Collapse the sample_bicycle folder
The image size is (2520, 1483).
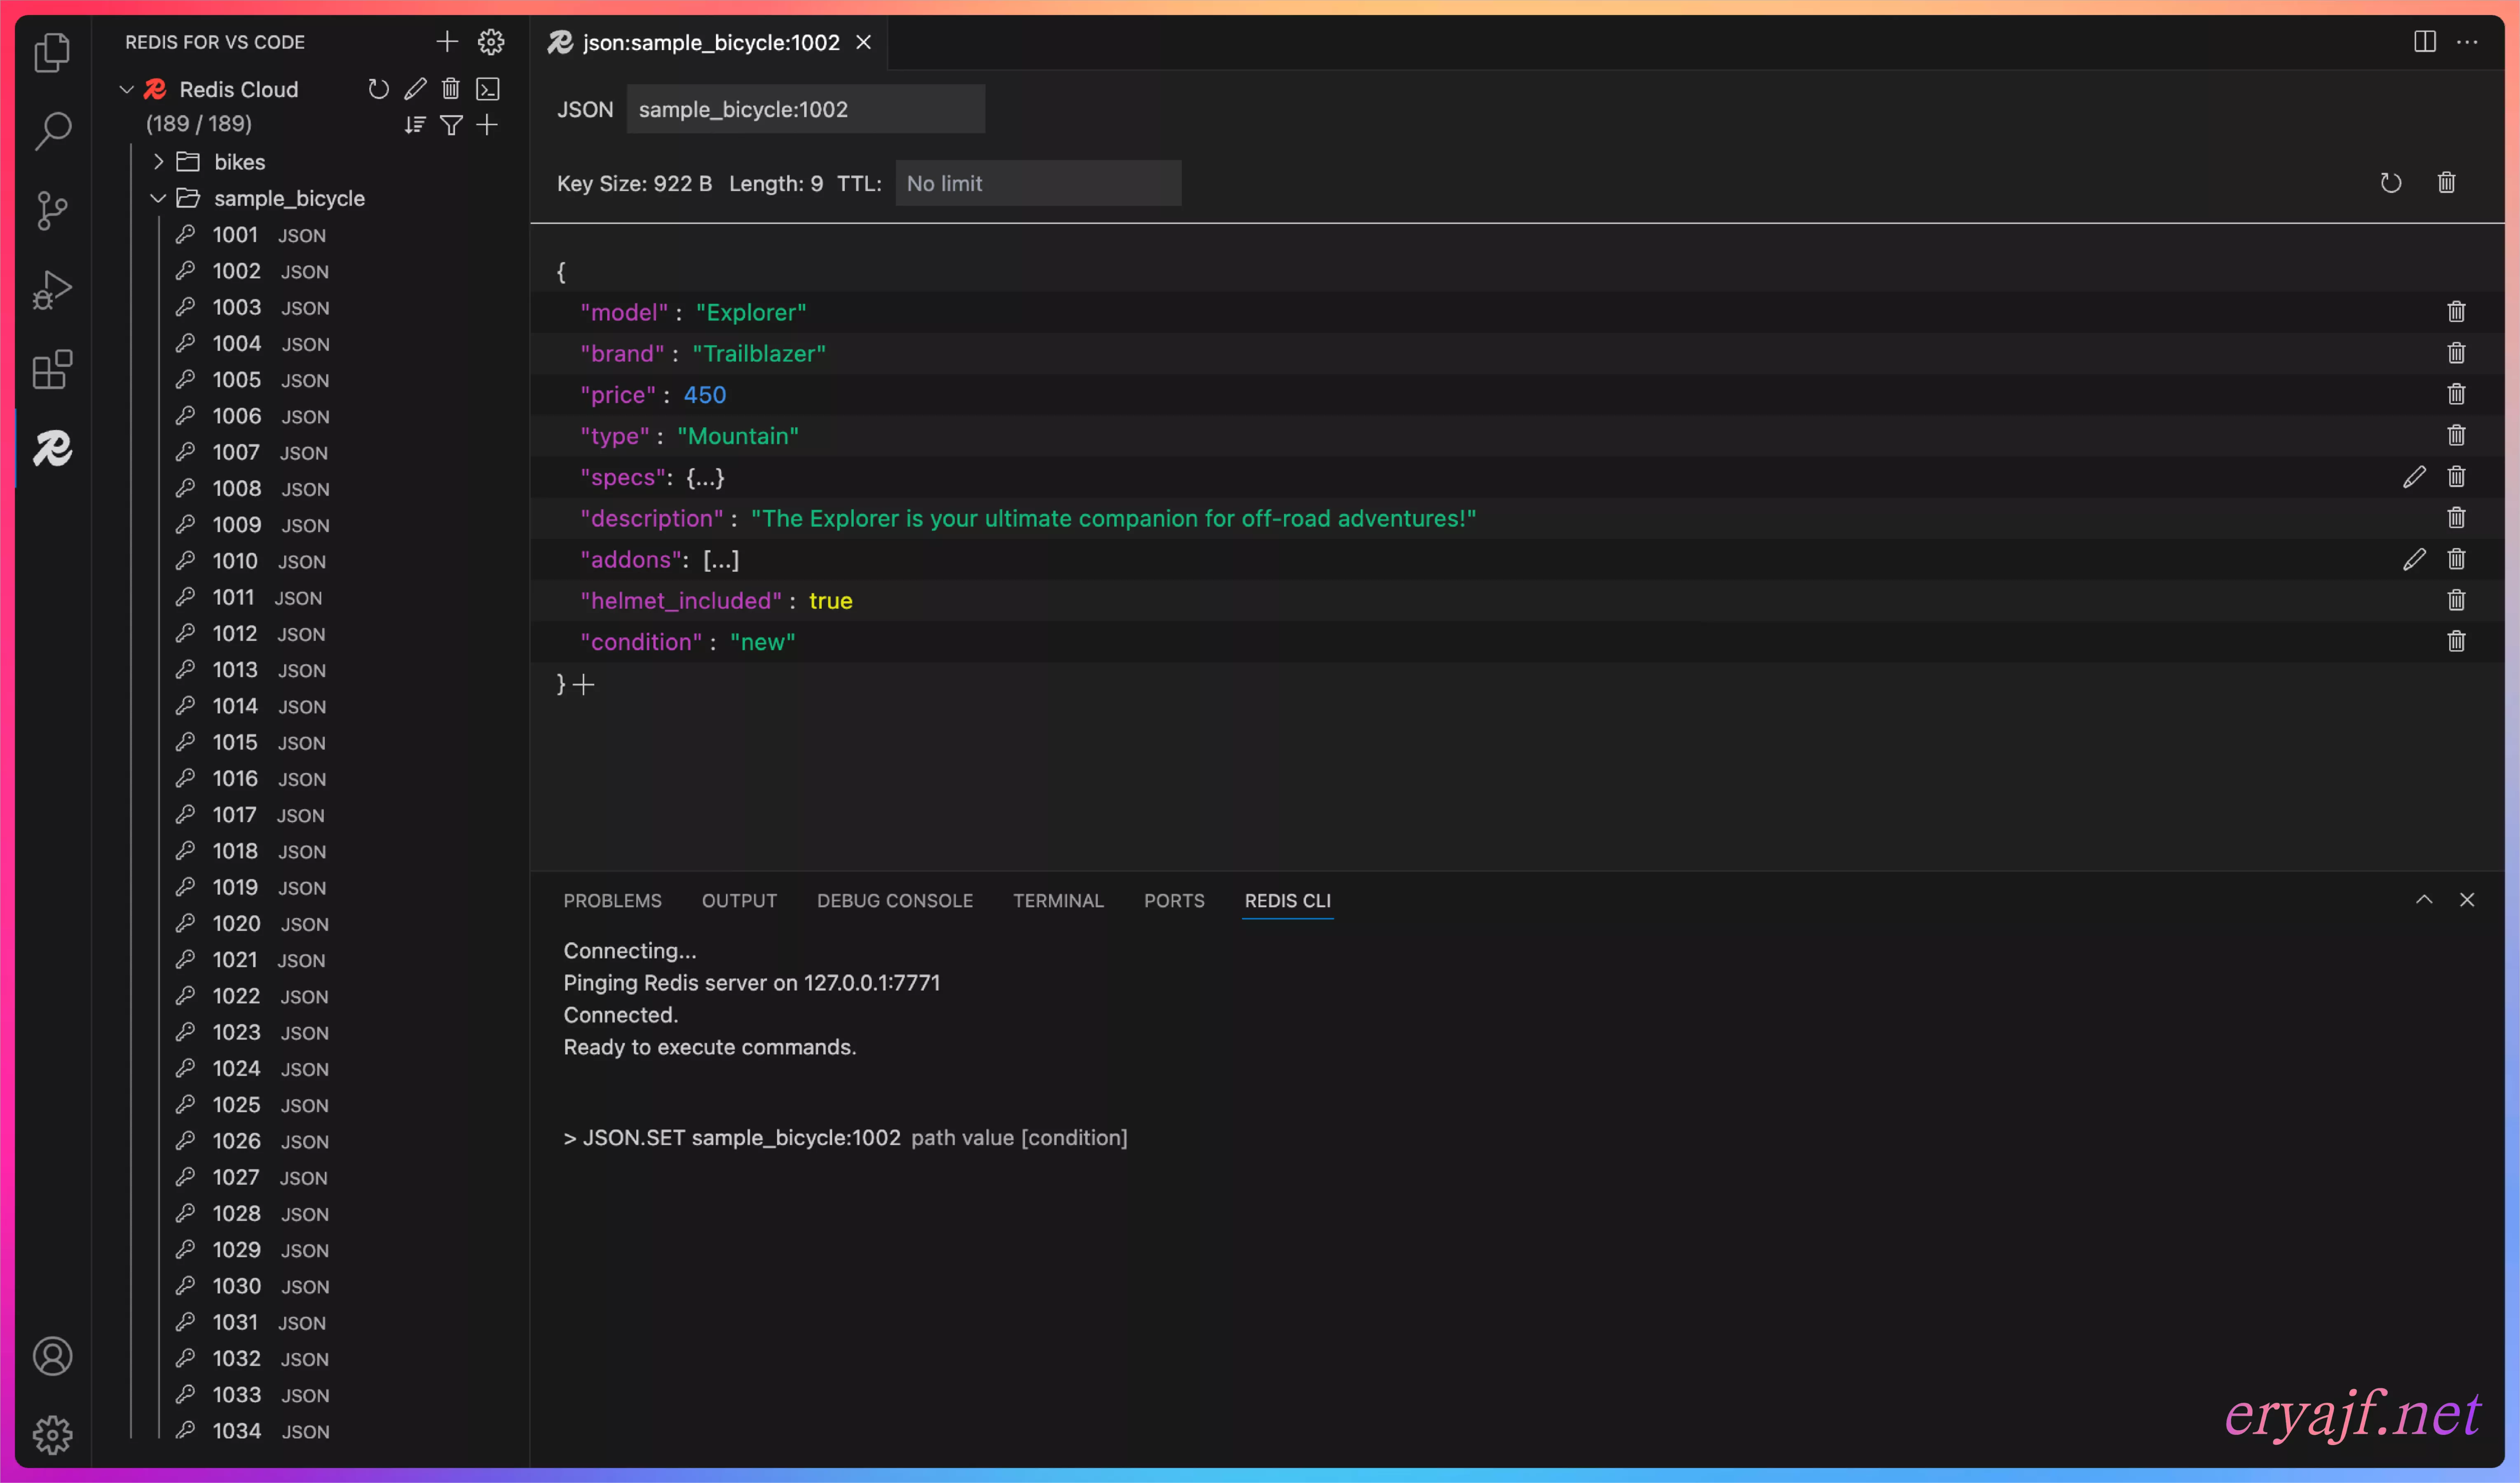[158, 198]
